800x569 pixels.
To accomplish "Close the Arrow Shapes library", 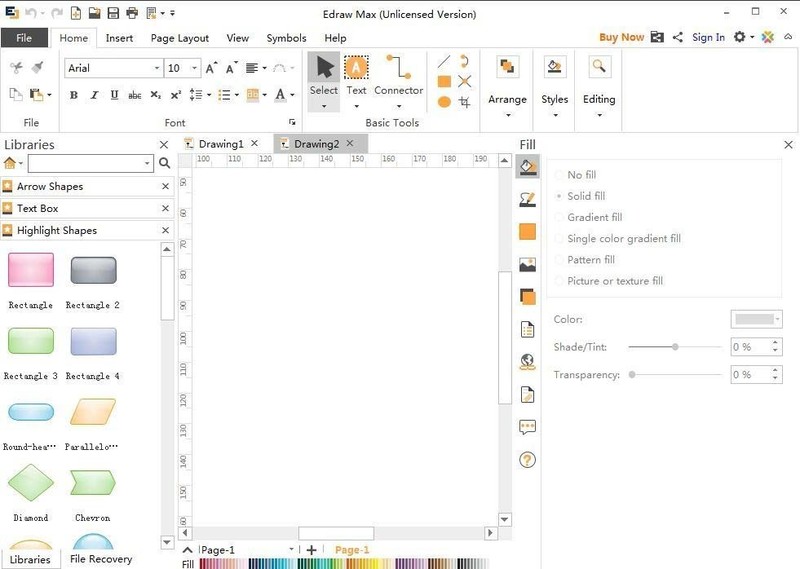I will click(165, 186).
